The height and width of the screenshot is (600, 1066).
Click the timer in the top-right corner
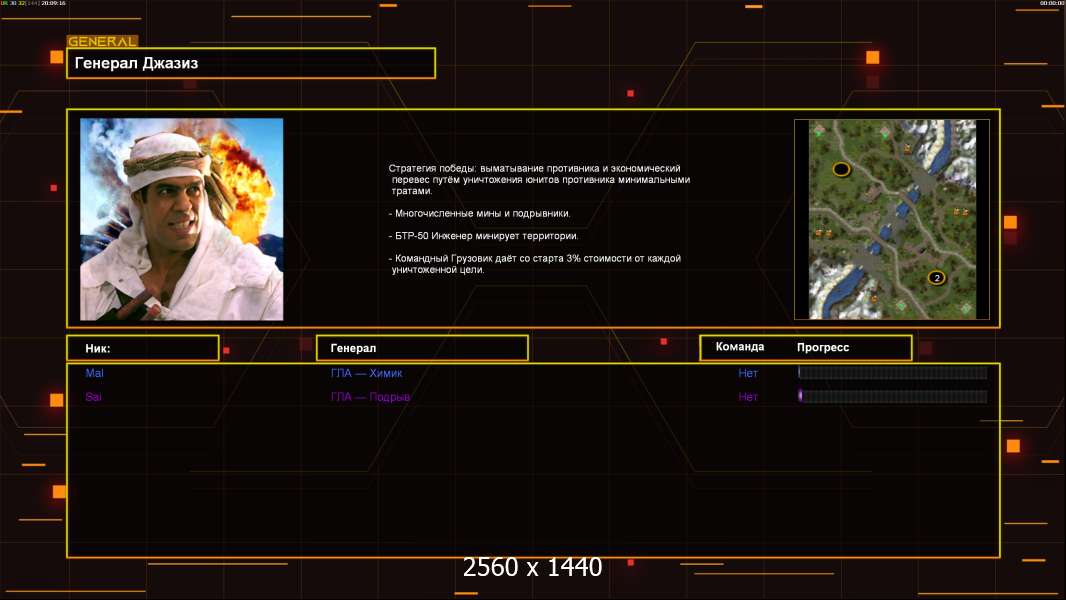(1051, 4)
